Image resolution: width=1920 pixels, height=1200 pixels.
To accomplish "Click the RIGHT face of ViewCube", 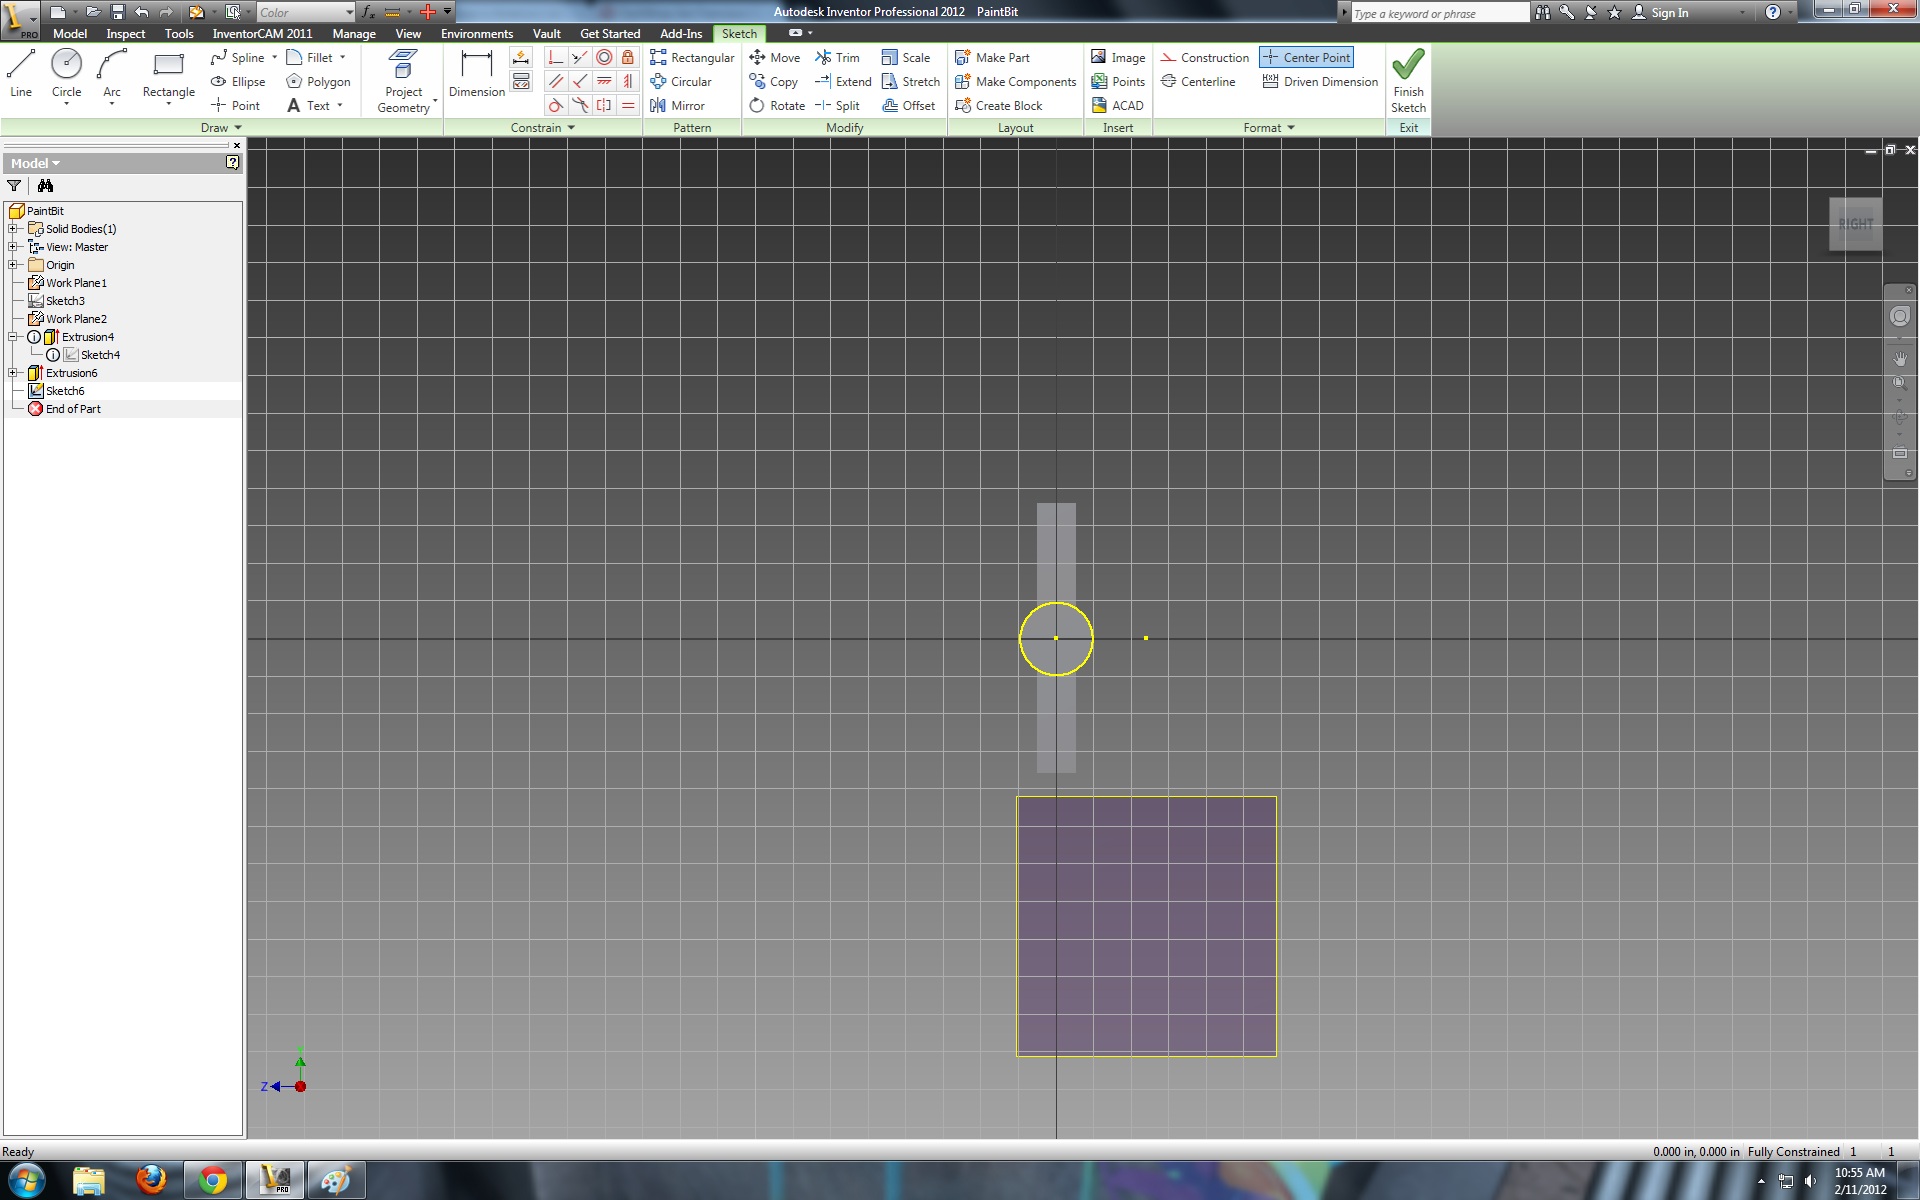I will coord(1855,224).
